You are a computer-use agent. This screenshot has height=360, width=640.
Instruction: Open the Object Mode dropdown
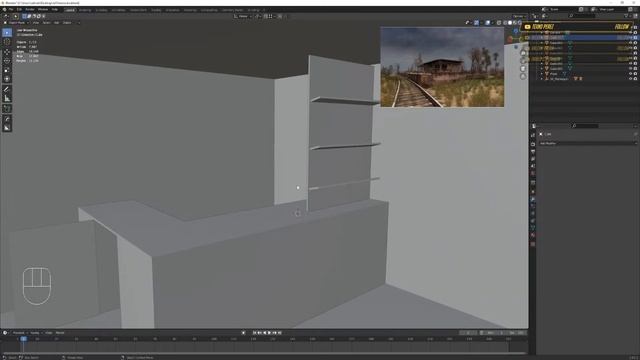tap(16, 23)
